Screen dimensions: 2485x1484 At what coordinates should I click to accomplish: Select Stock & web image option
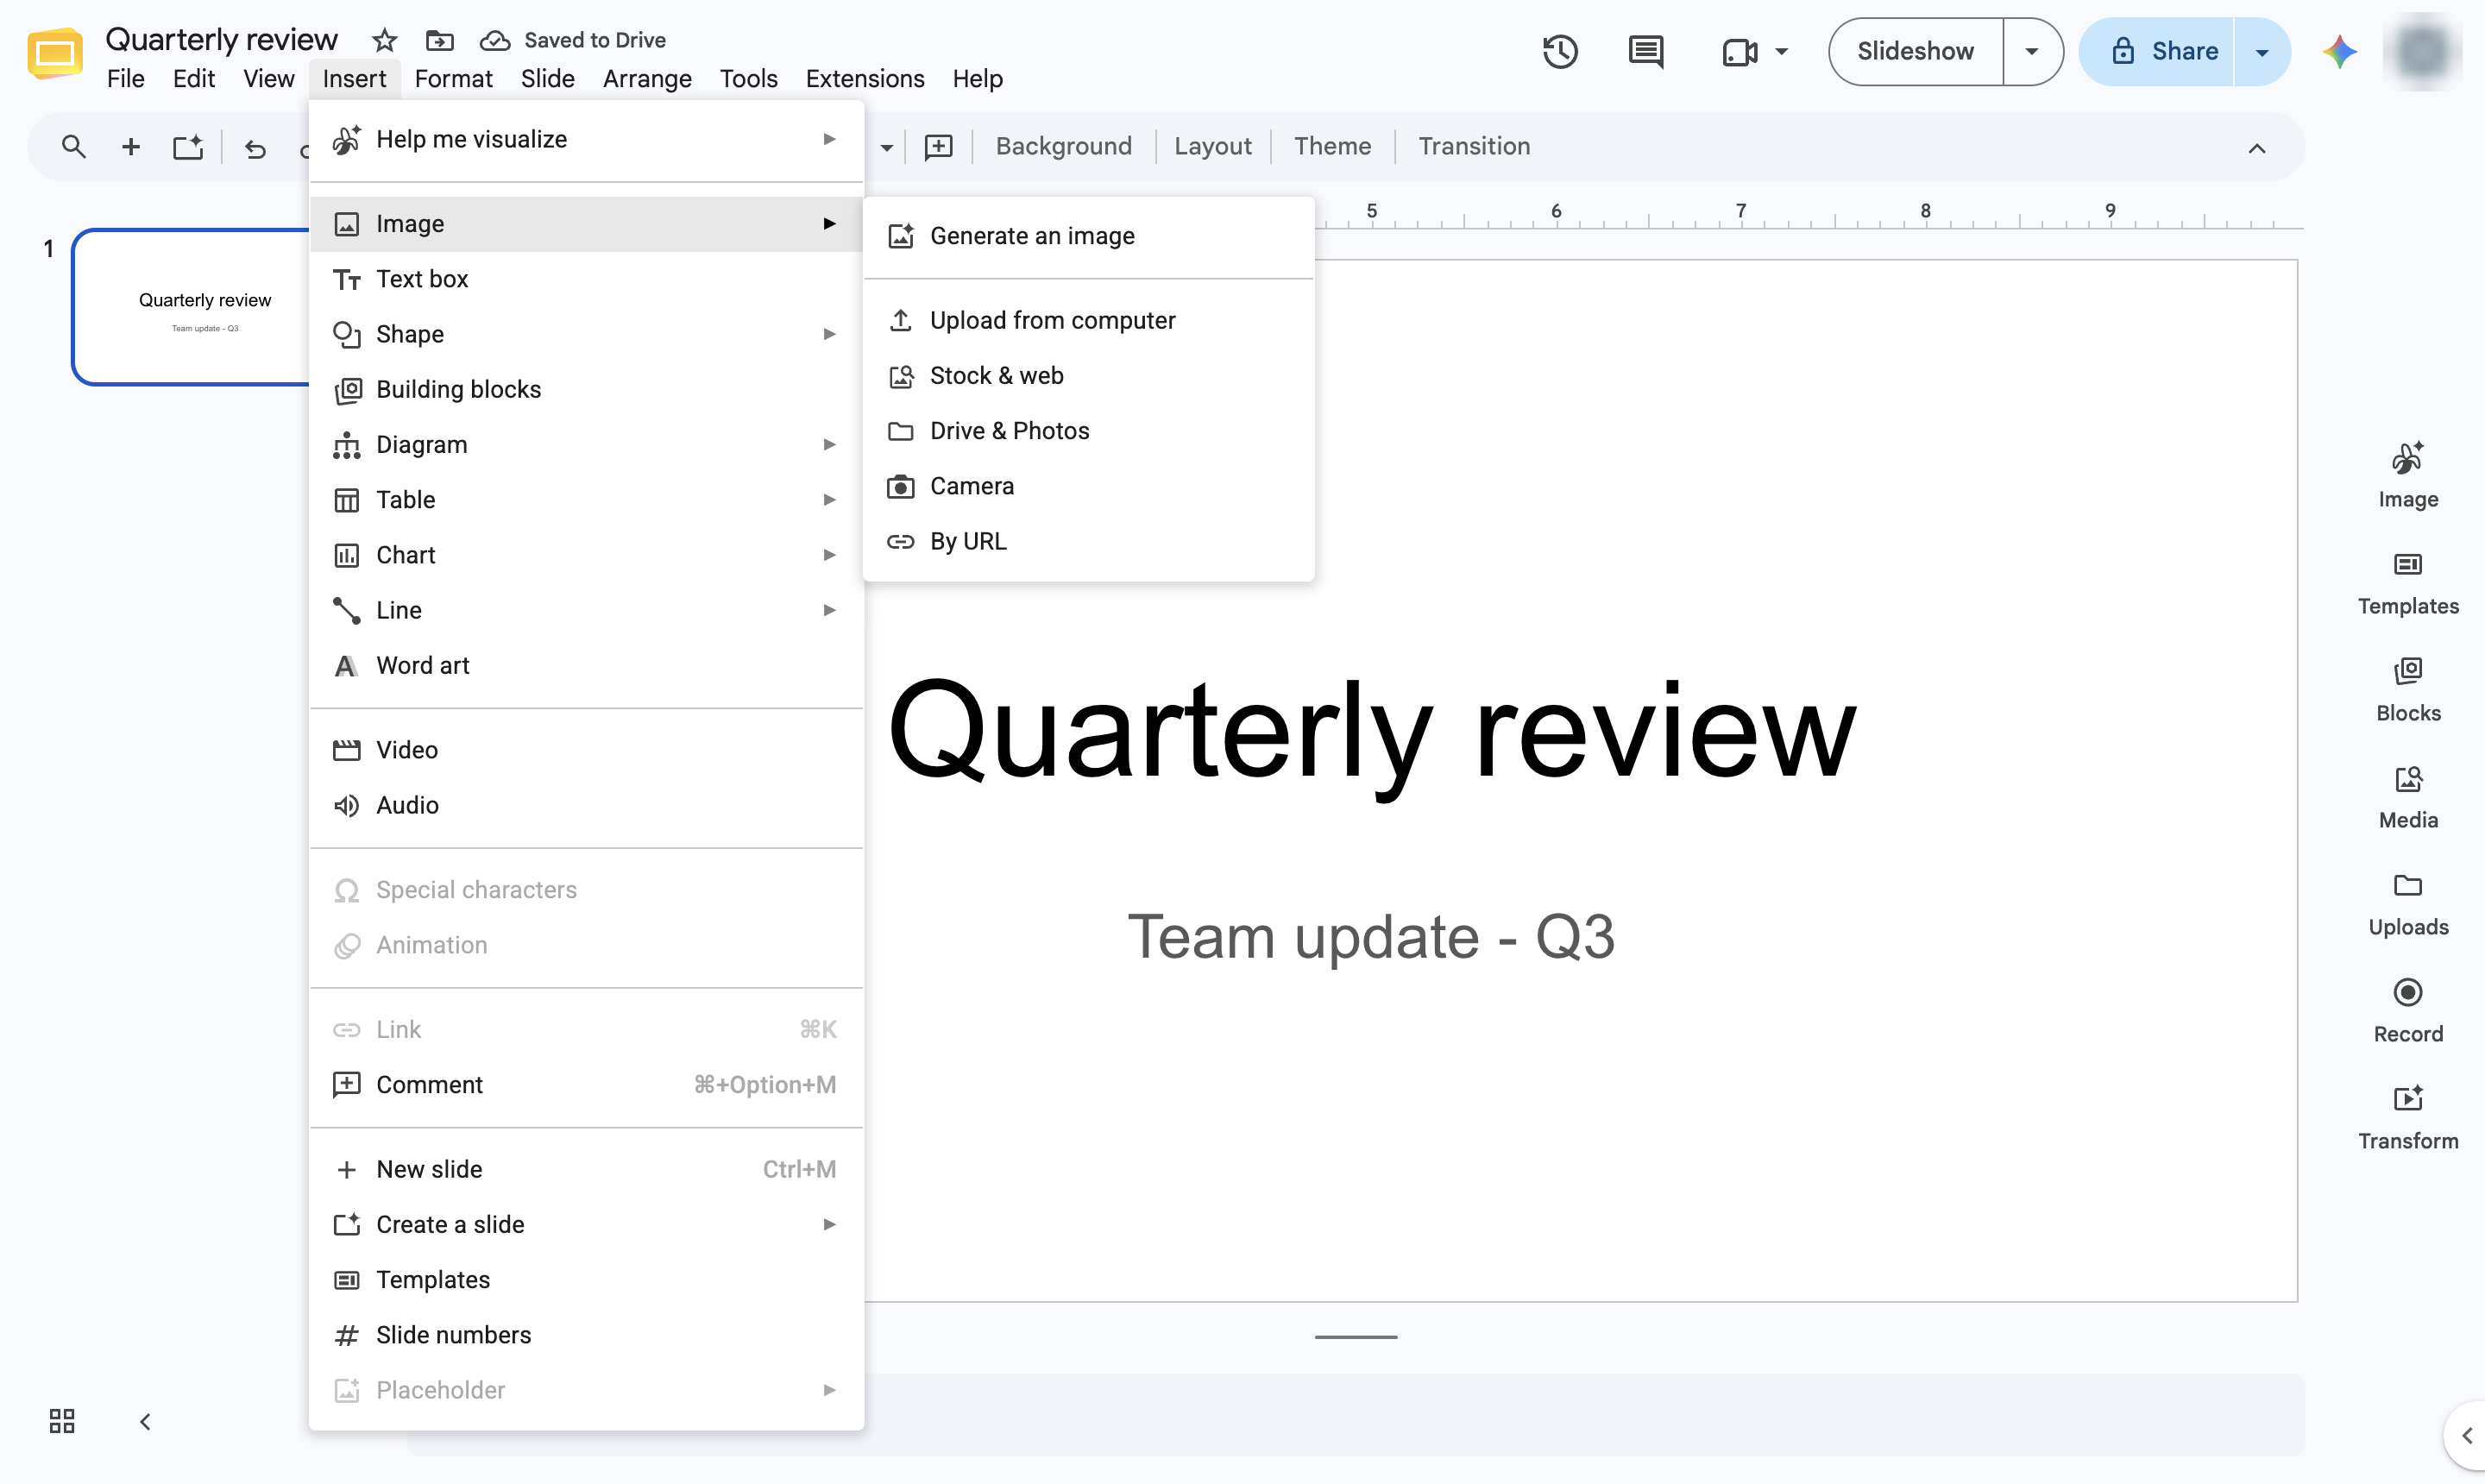coord(1088,375)
